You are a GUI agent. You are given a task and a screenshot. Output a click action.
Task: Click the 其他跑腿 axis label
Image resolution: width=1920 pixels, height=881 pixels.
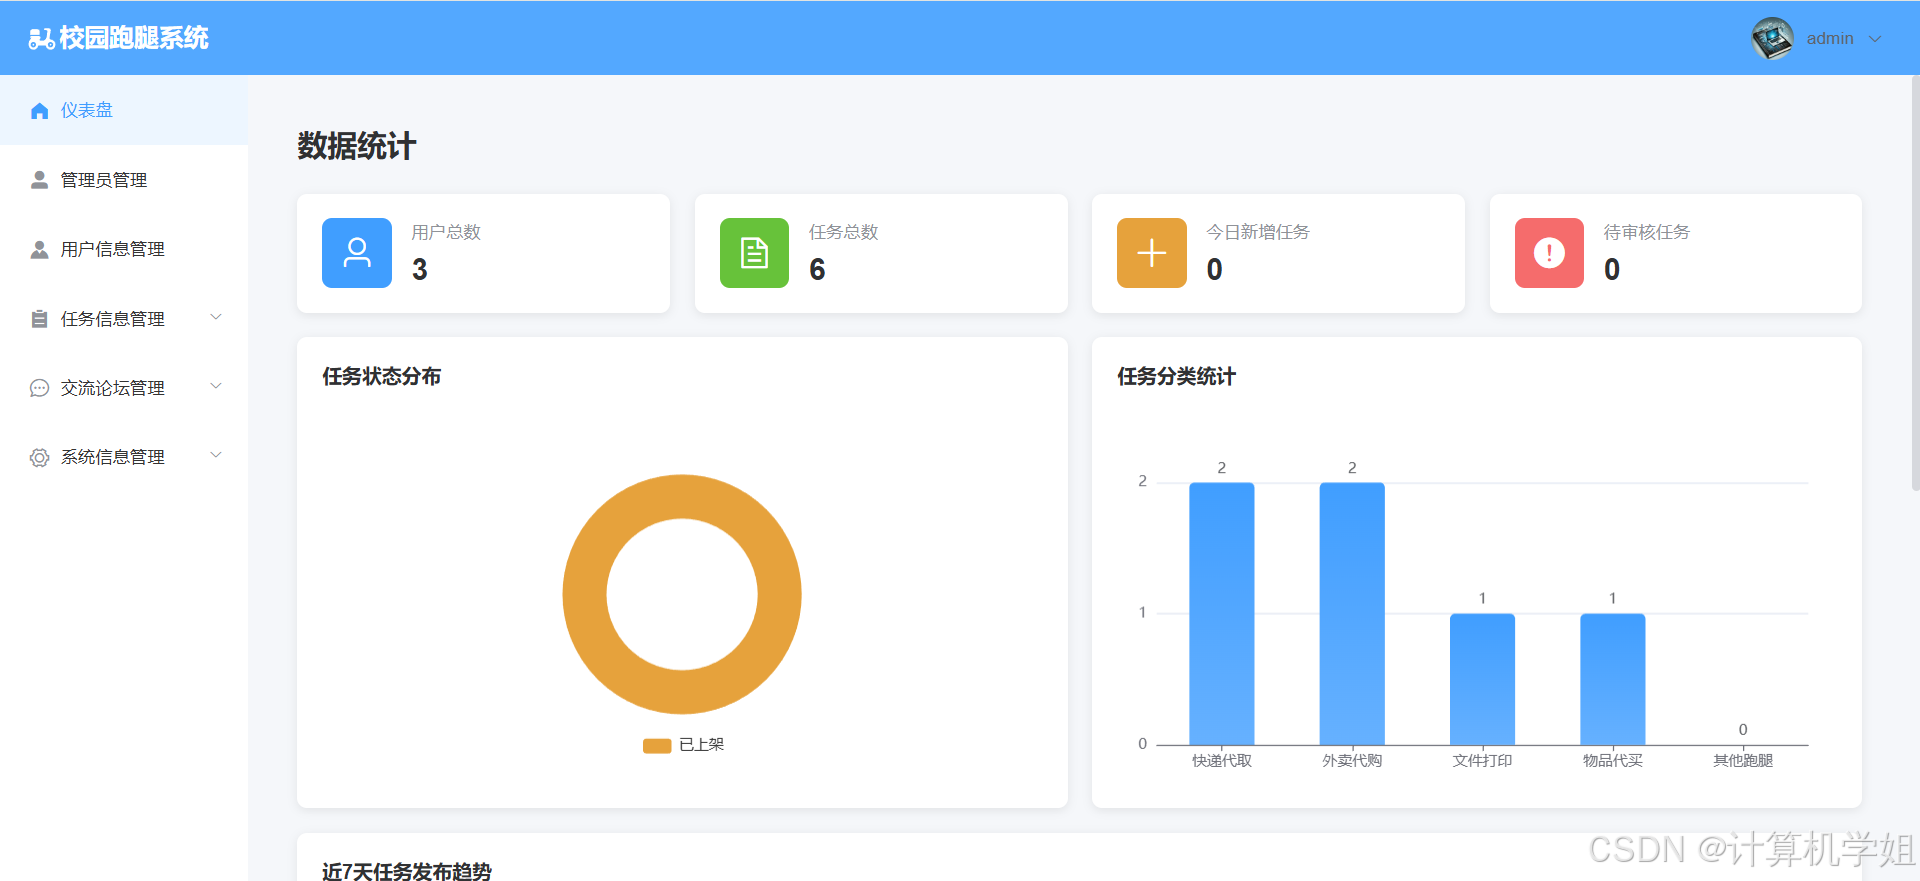pyautogui.click(x=1743, y=761)
